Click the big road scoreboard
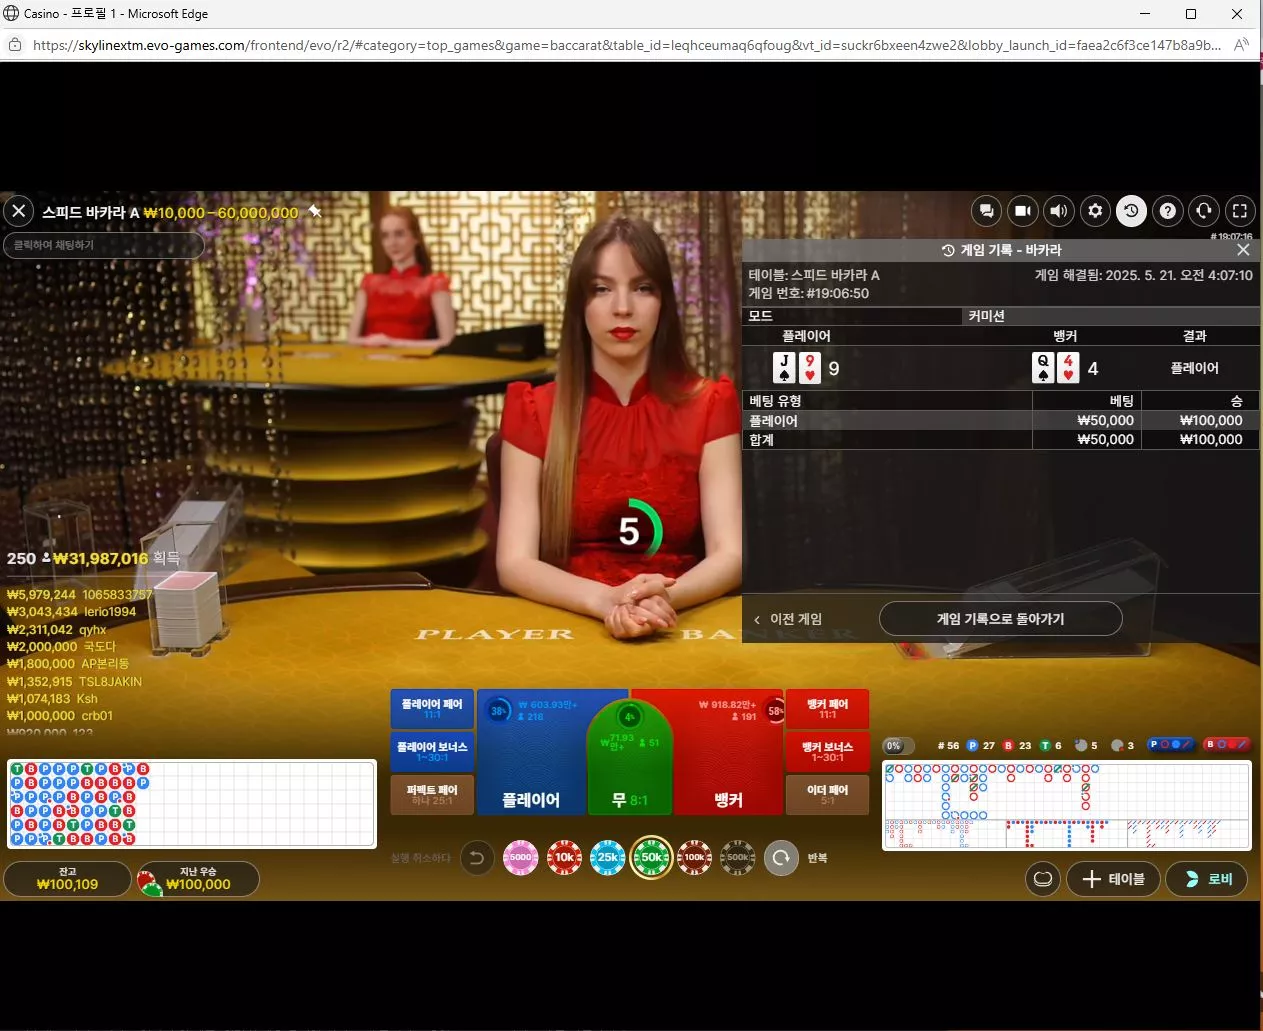Image resolution: width=1263 pixels, height=1031 pixels. point(1066,792)
